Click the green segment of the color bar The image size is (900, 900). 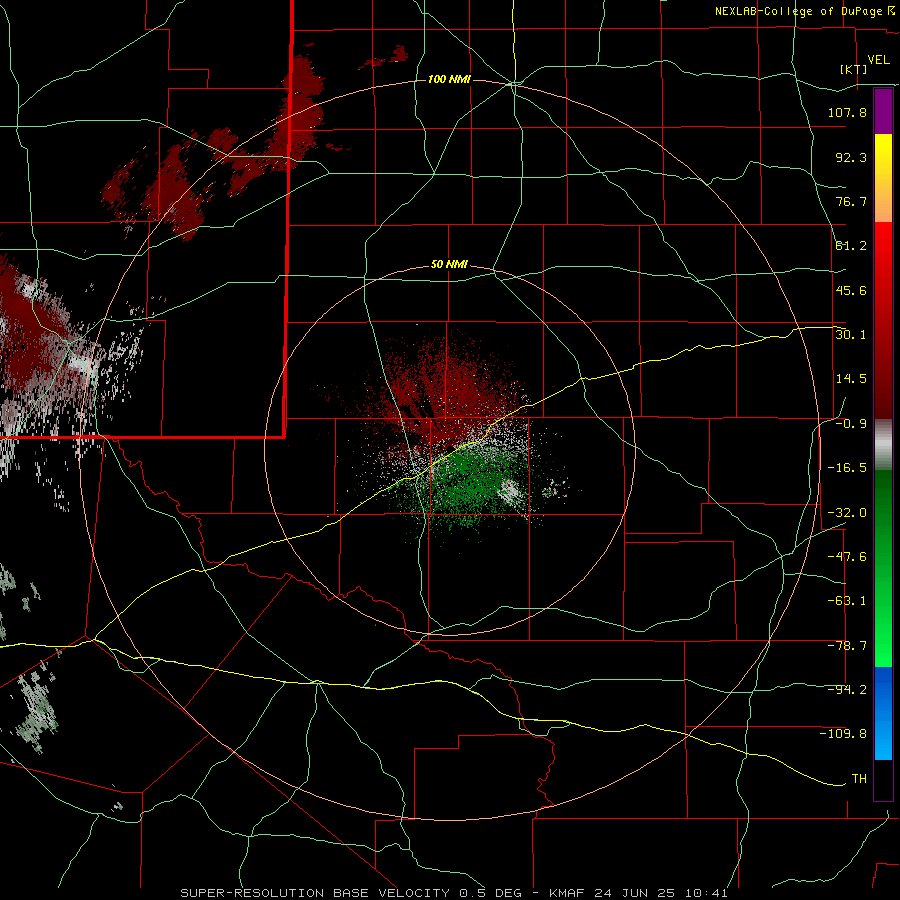[x=883, y=568]
